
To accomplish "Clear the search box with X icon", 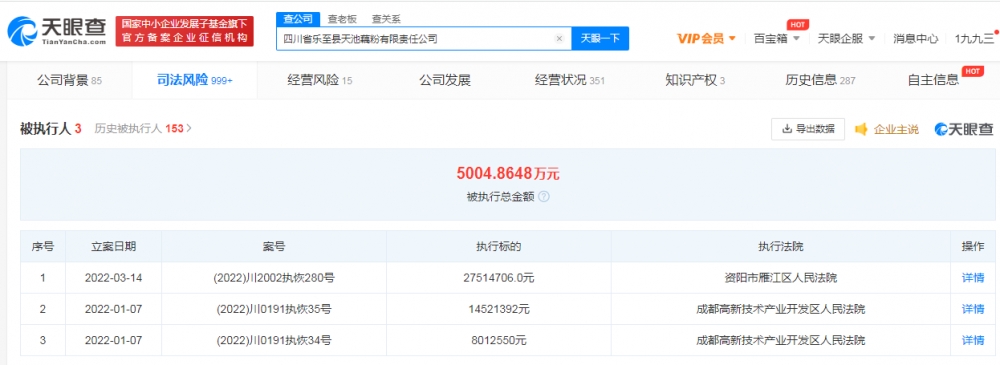I will (x=559, y=39).
